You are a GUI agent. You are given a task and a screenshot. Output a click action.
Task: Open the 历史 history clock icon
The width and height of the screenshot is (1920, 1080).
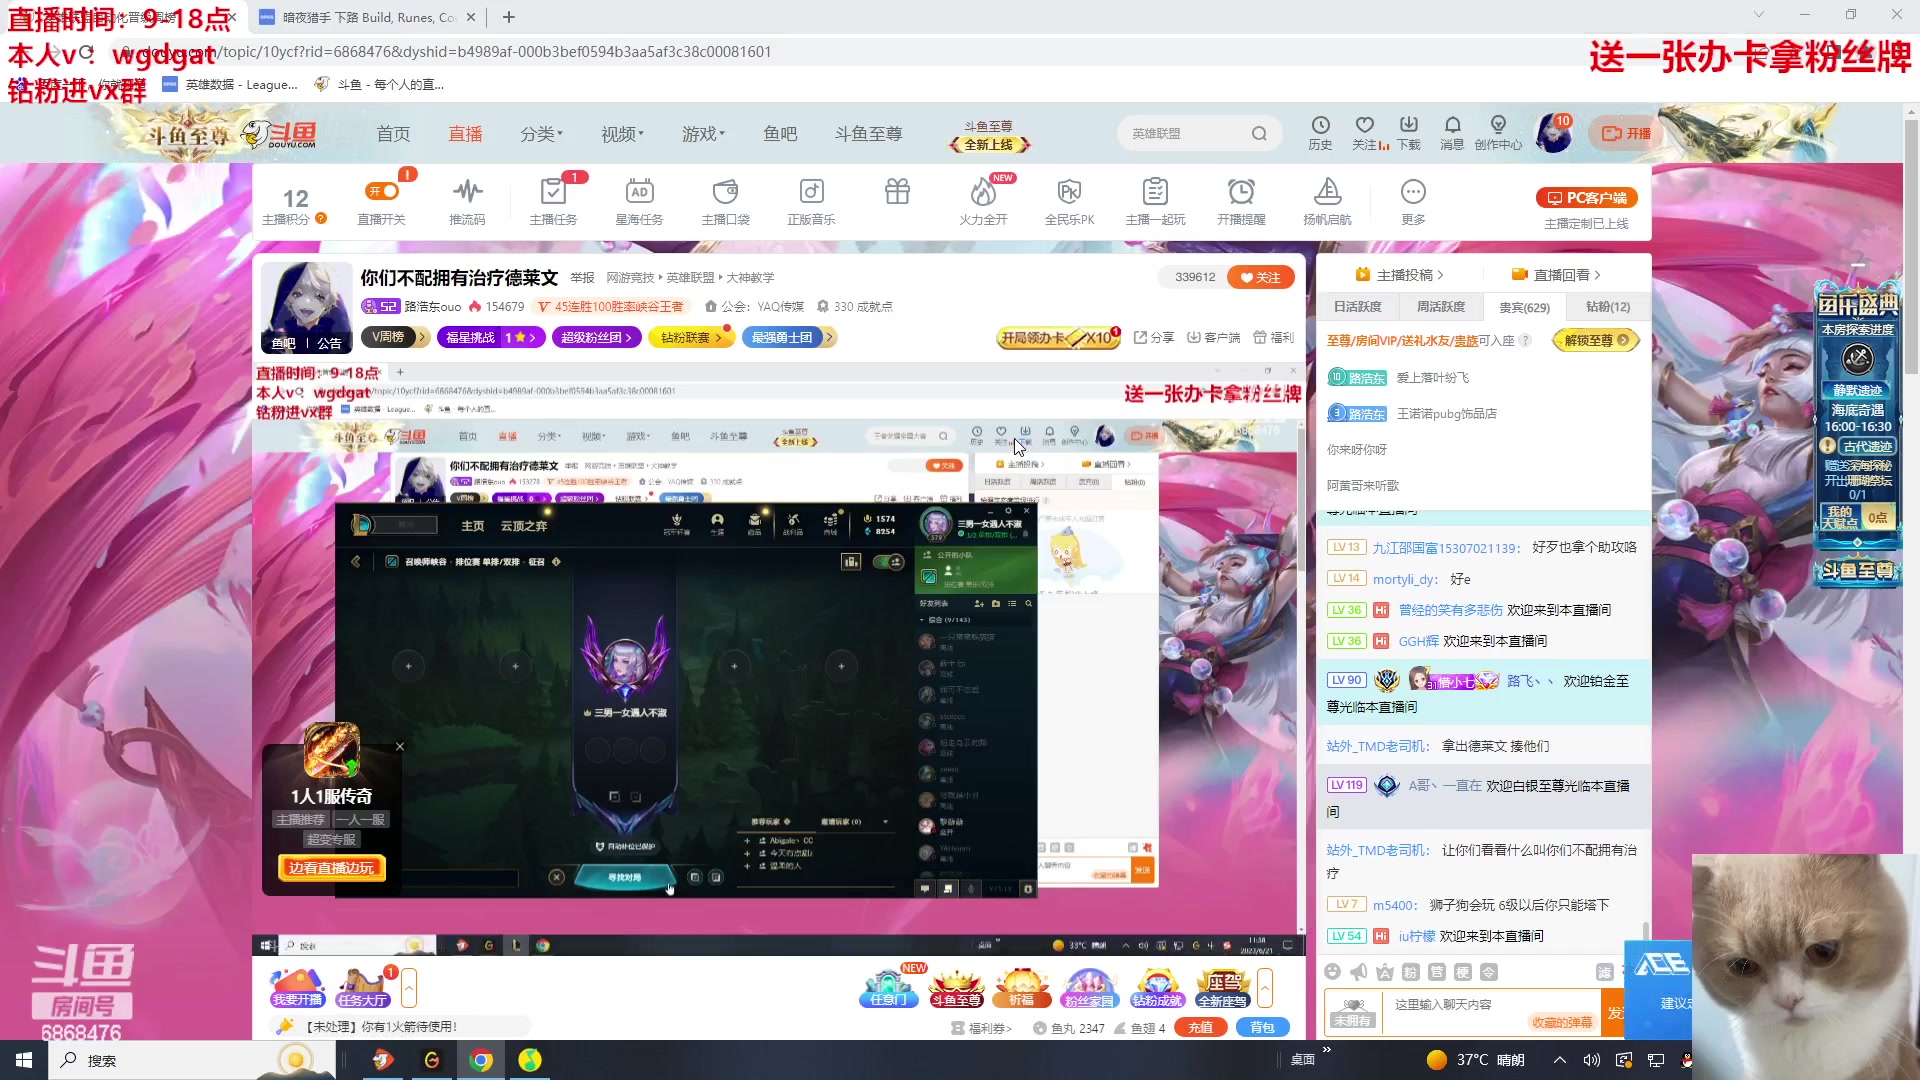[x=1320, y=126]
